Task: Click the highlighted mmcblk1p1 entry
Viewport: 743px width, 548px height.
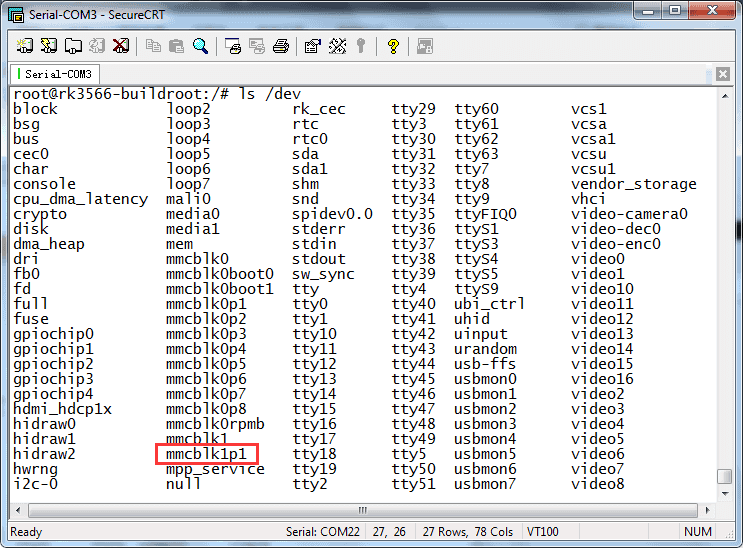Action: (x=206, y=454)
